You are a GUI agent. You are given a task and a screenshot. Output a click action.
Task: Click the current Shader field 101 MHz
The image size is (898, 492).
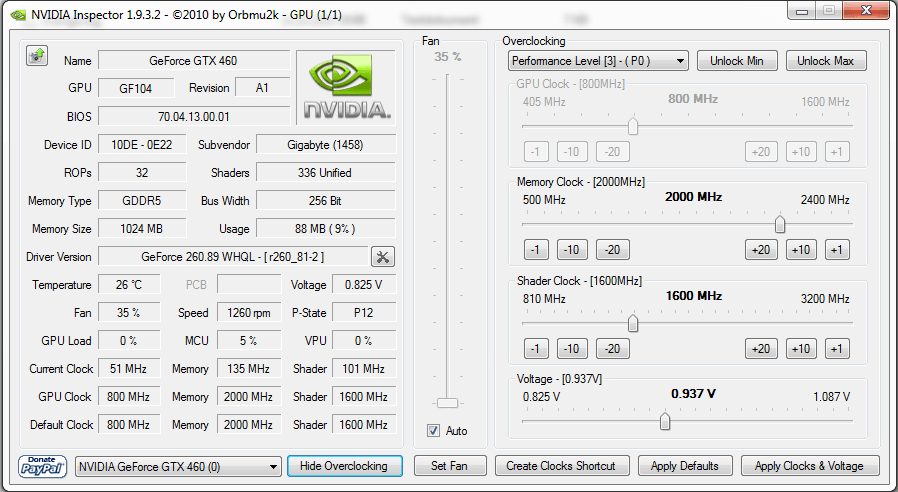[x=364, y=369]
